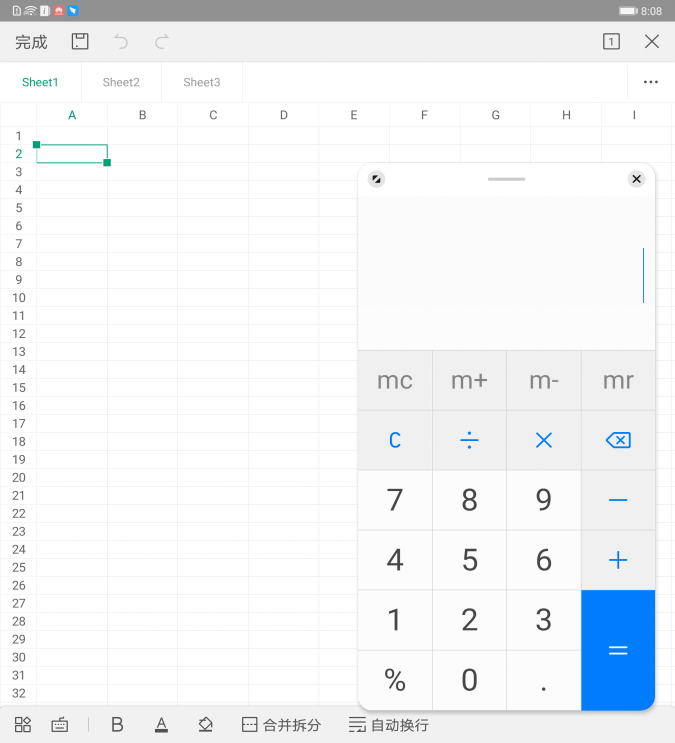Tap the percent key
This screenshot has height=743, width=675.
(395, 680)
